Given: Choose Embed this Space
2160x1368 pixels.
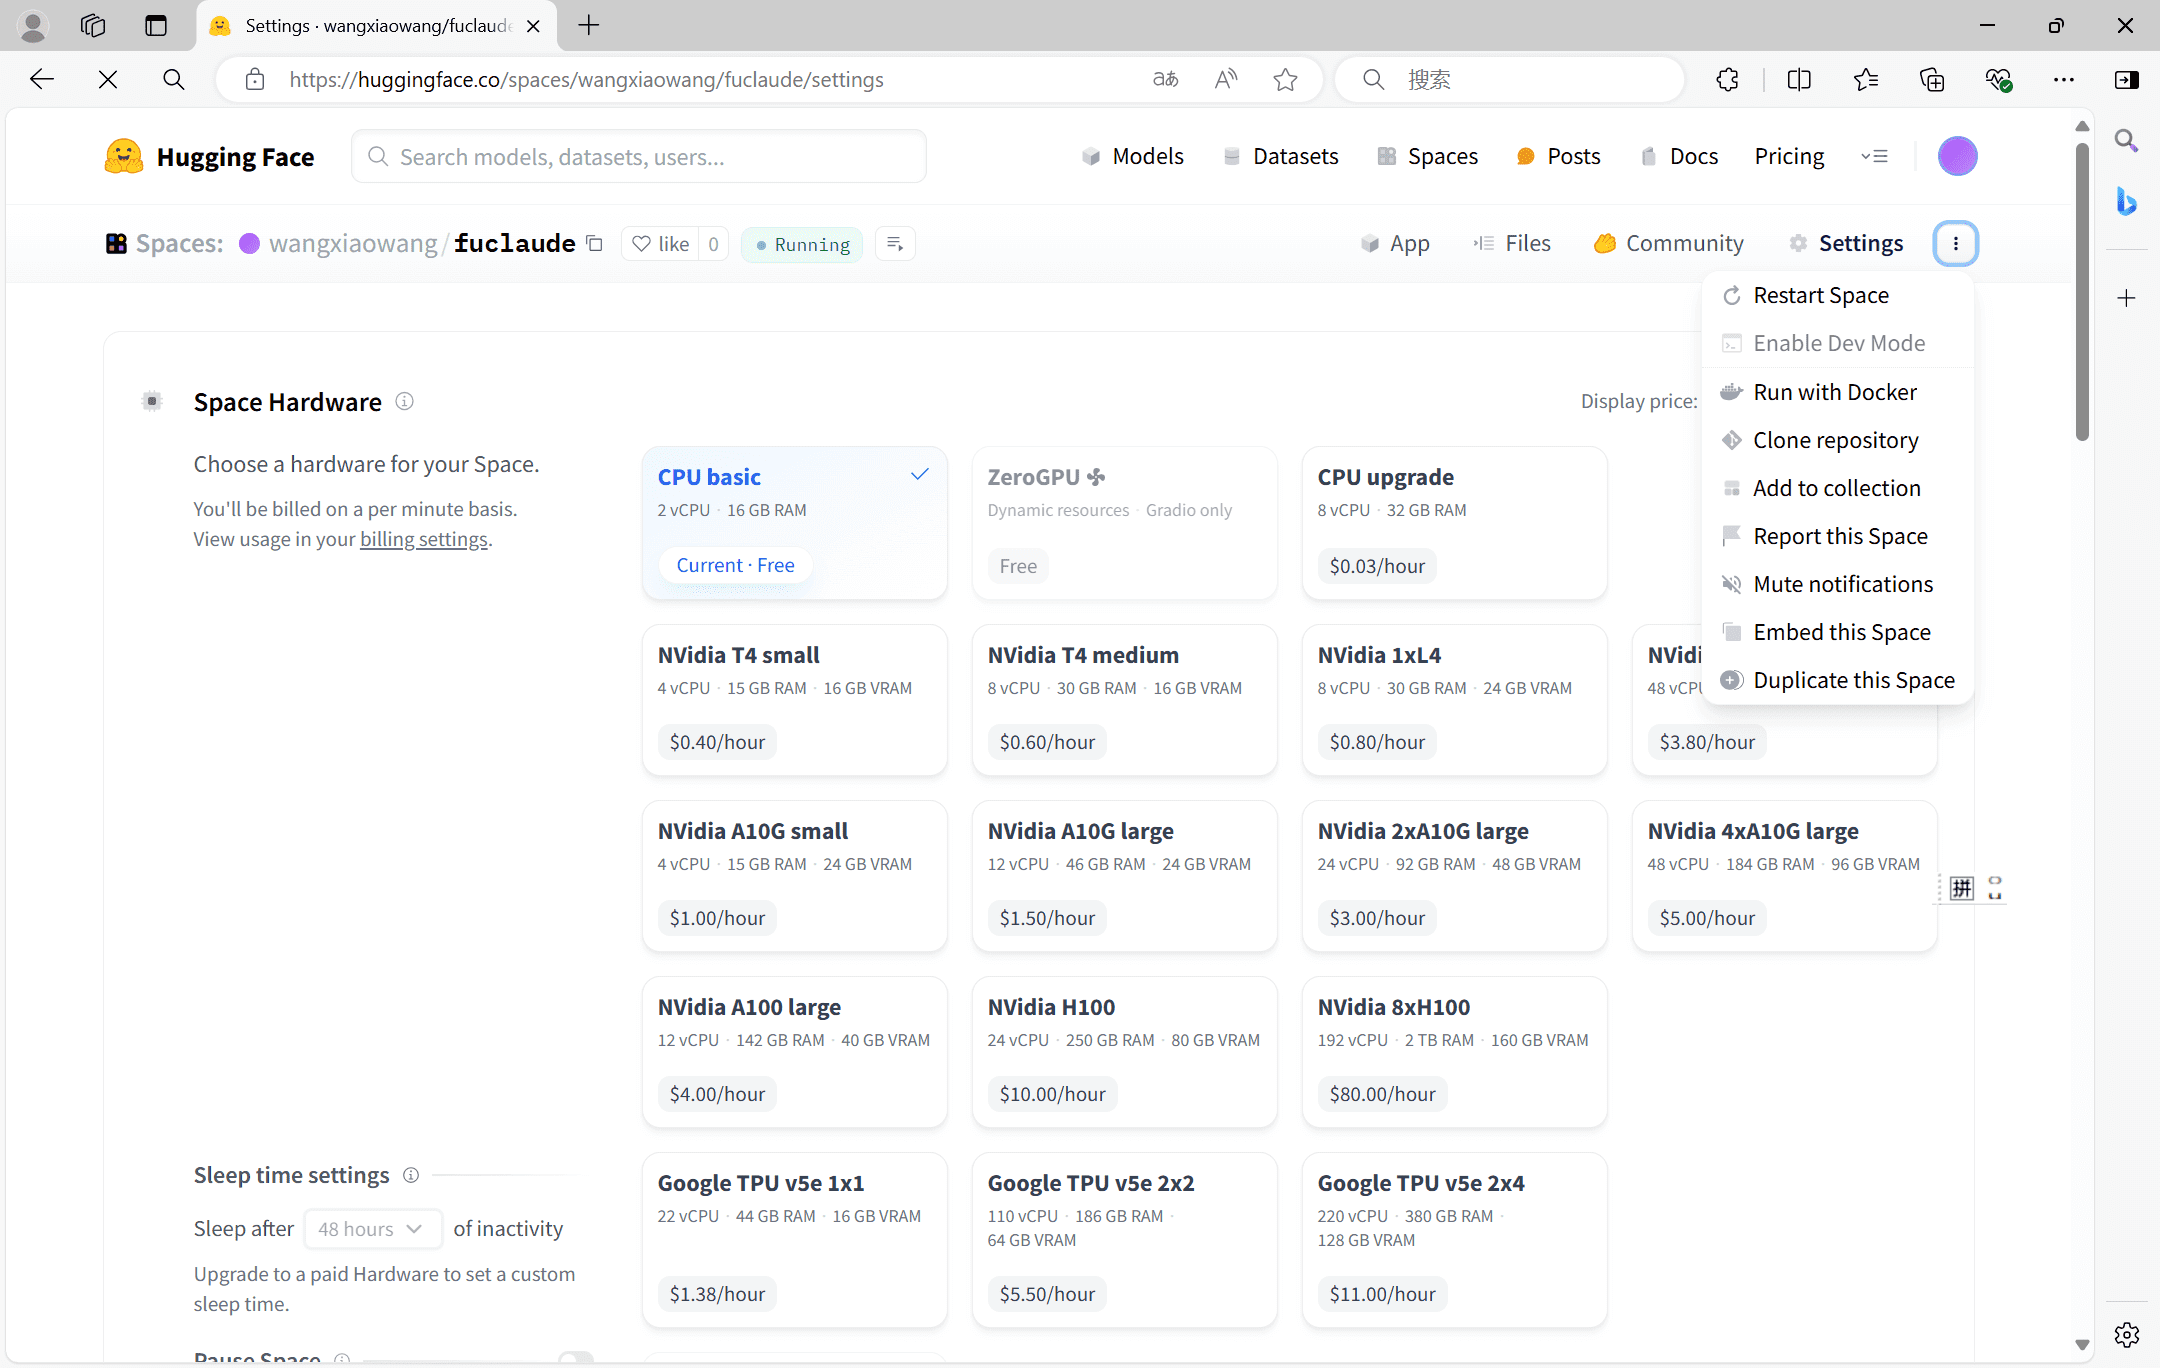Looking at the screenshot, I should [1838, 632].
